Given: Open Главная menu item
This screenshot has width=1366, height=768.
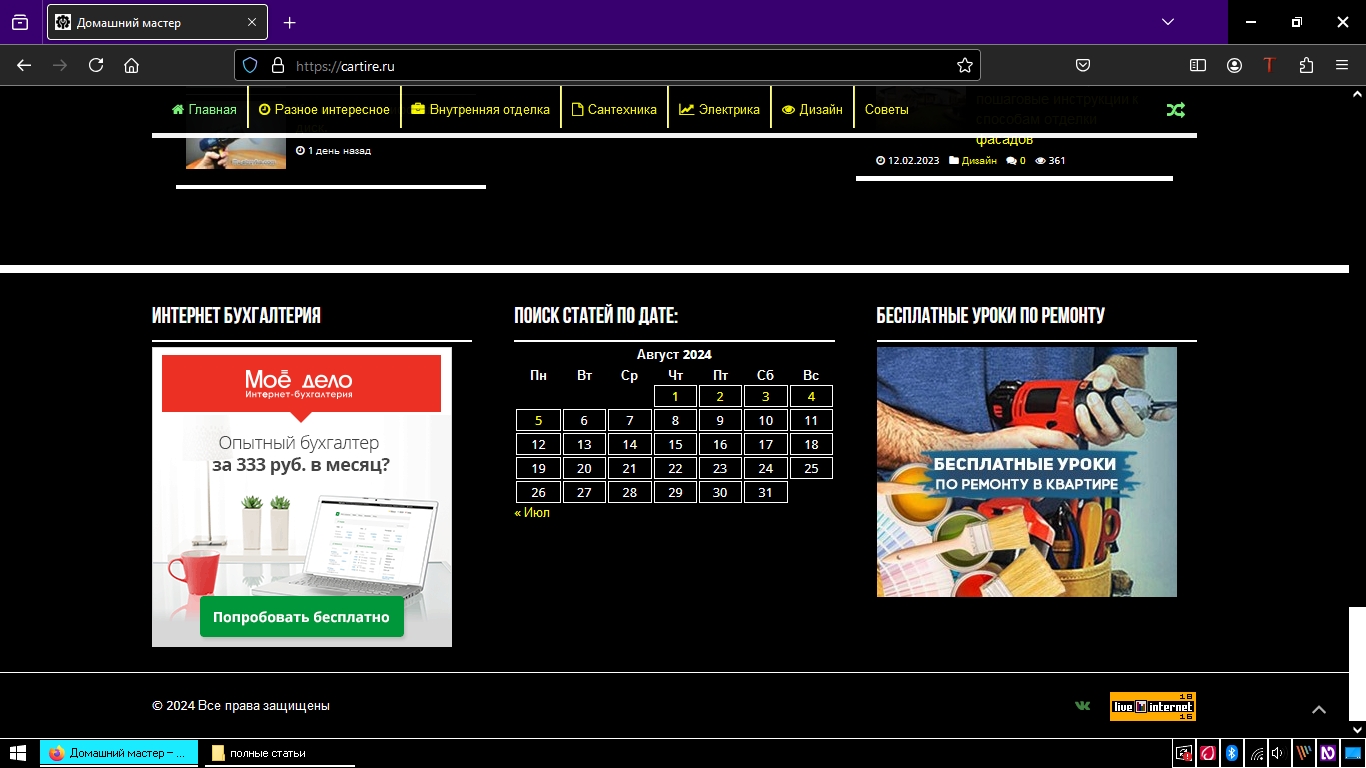Looking at the screenshot, I should 205,110.
